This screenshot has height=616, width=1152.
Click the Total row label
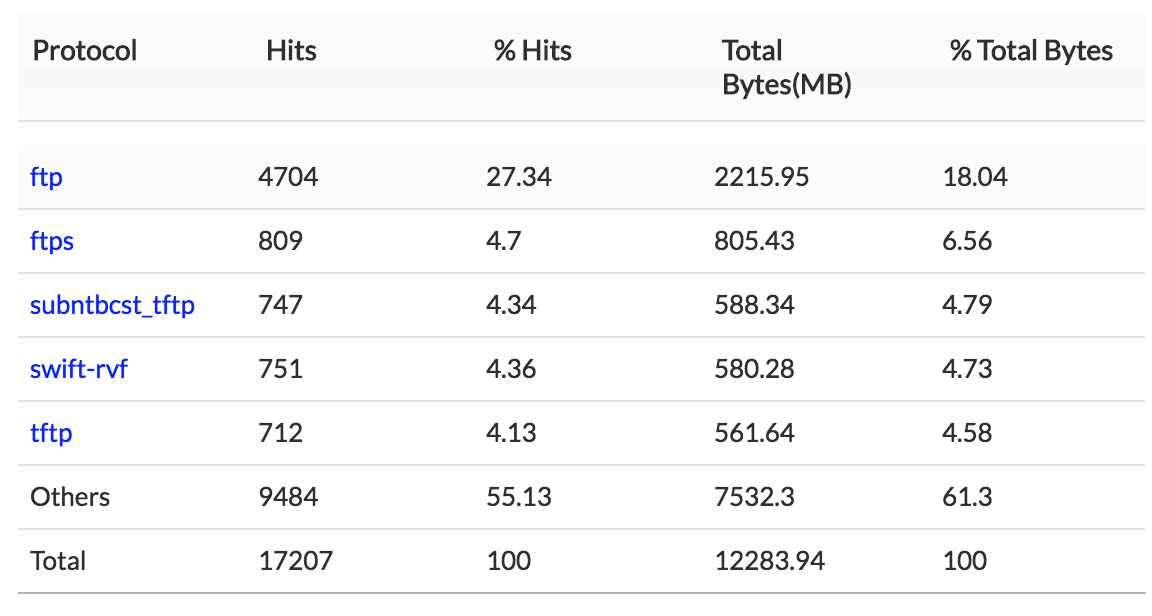pyautogui.click(x=58, y=561)
